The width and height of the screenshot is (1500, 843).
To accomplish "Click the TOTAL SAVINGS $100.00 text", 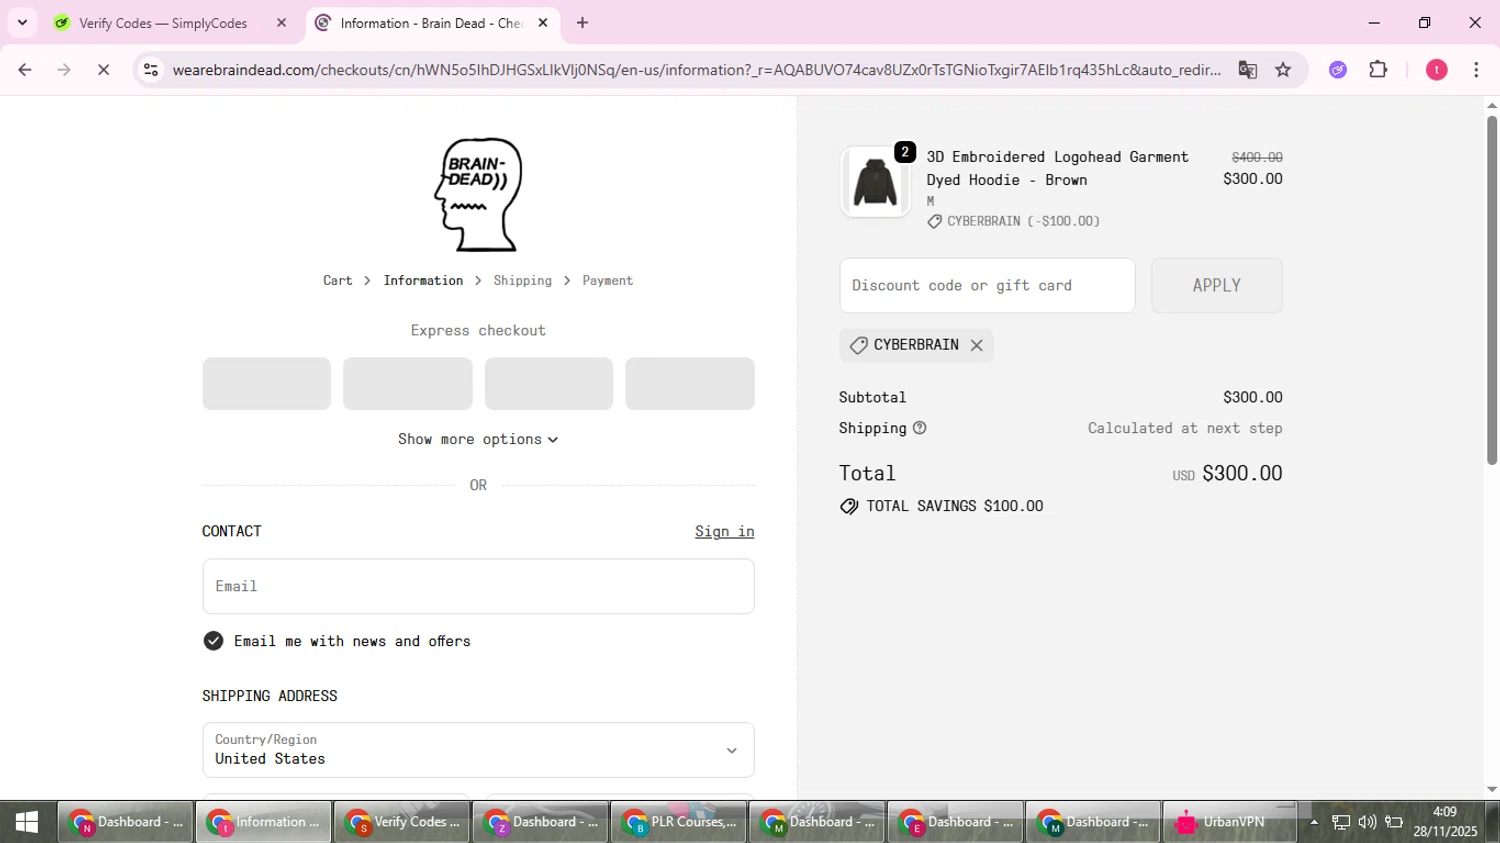I will click(x=954, y=506).
